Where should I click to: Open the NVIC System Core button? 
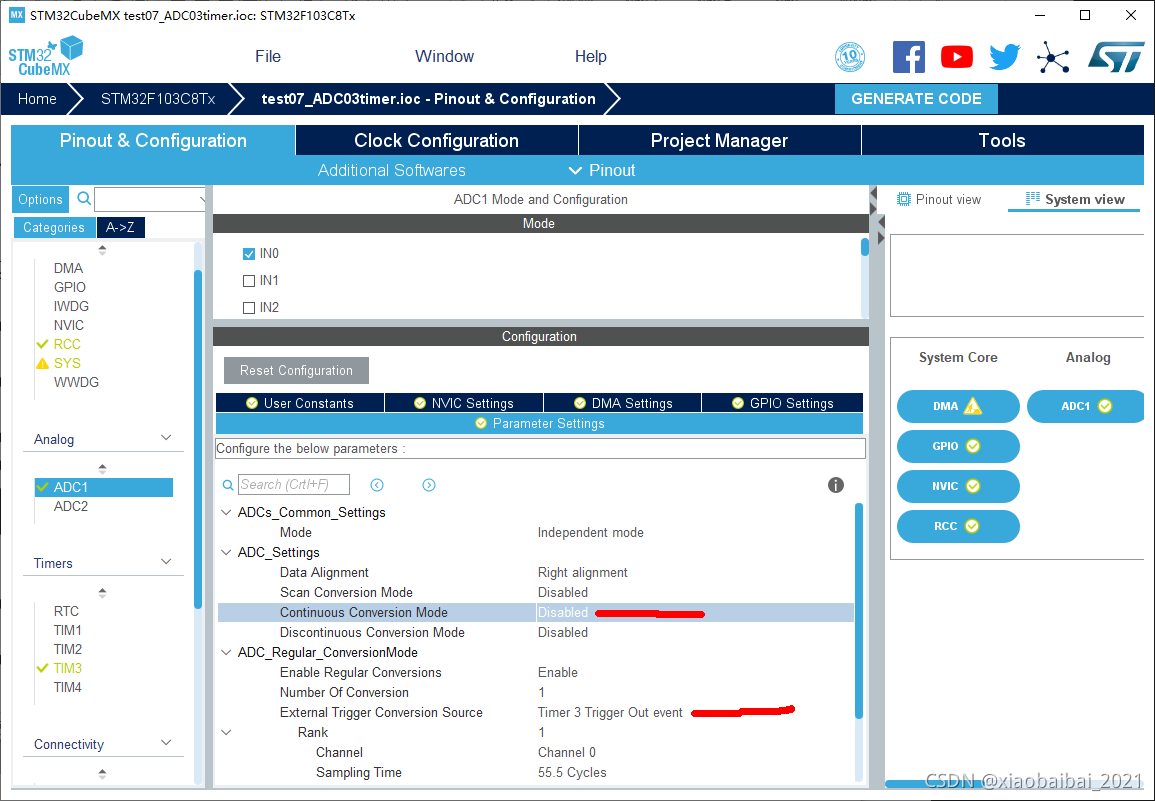pos(958,486)
